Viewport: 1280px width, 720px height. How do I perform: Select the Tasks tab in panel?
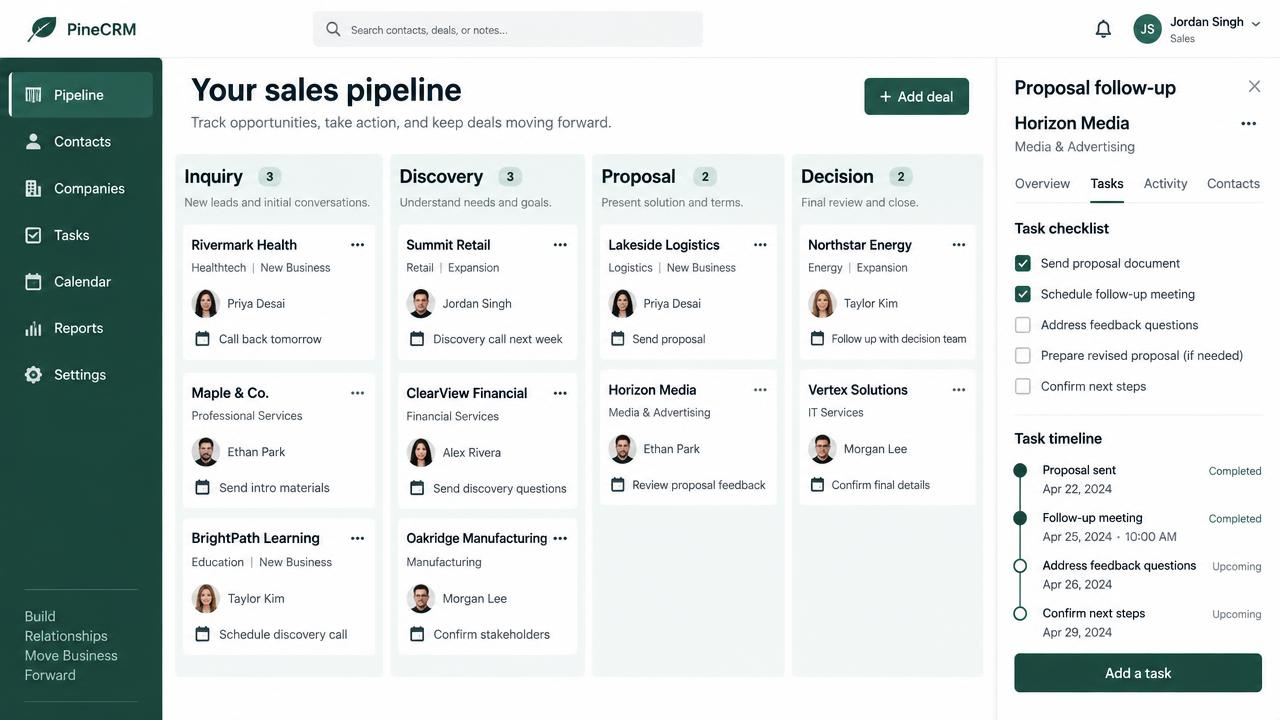pos(1107,183)
